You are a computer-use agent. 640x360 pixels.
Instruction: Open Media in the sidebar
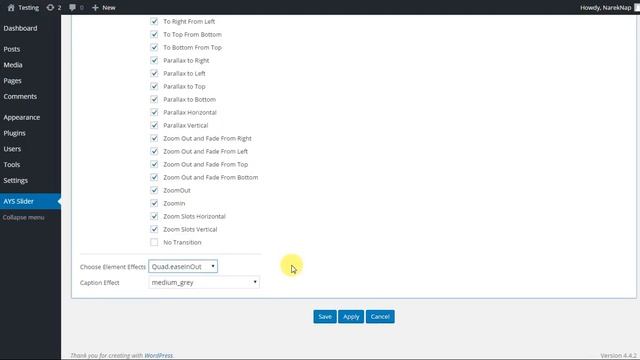[13, 65]
